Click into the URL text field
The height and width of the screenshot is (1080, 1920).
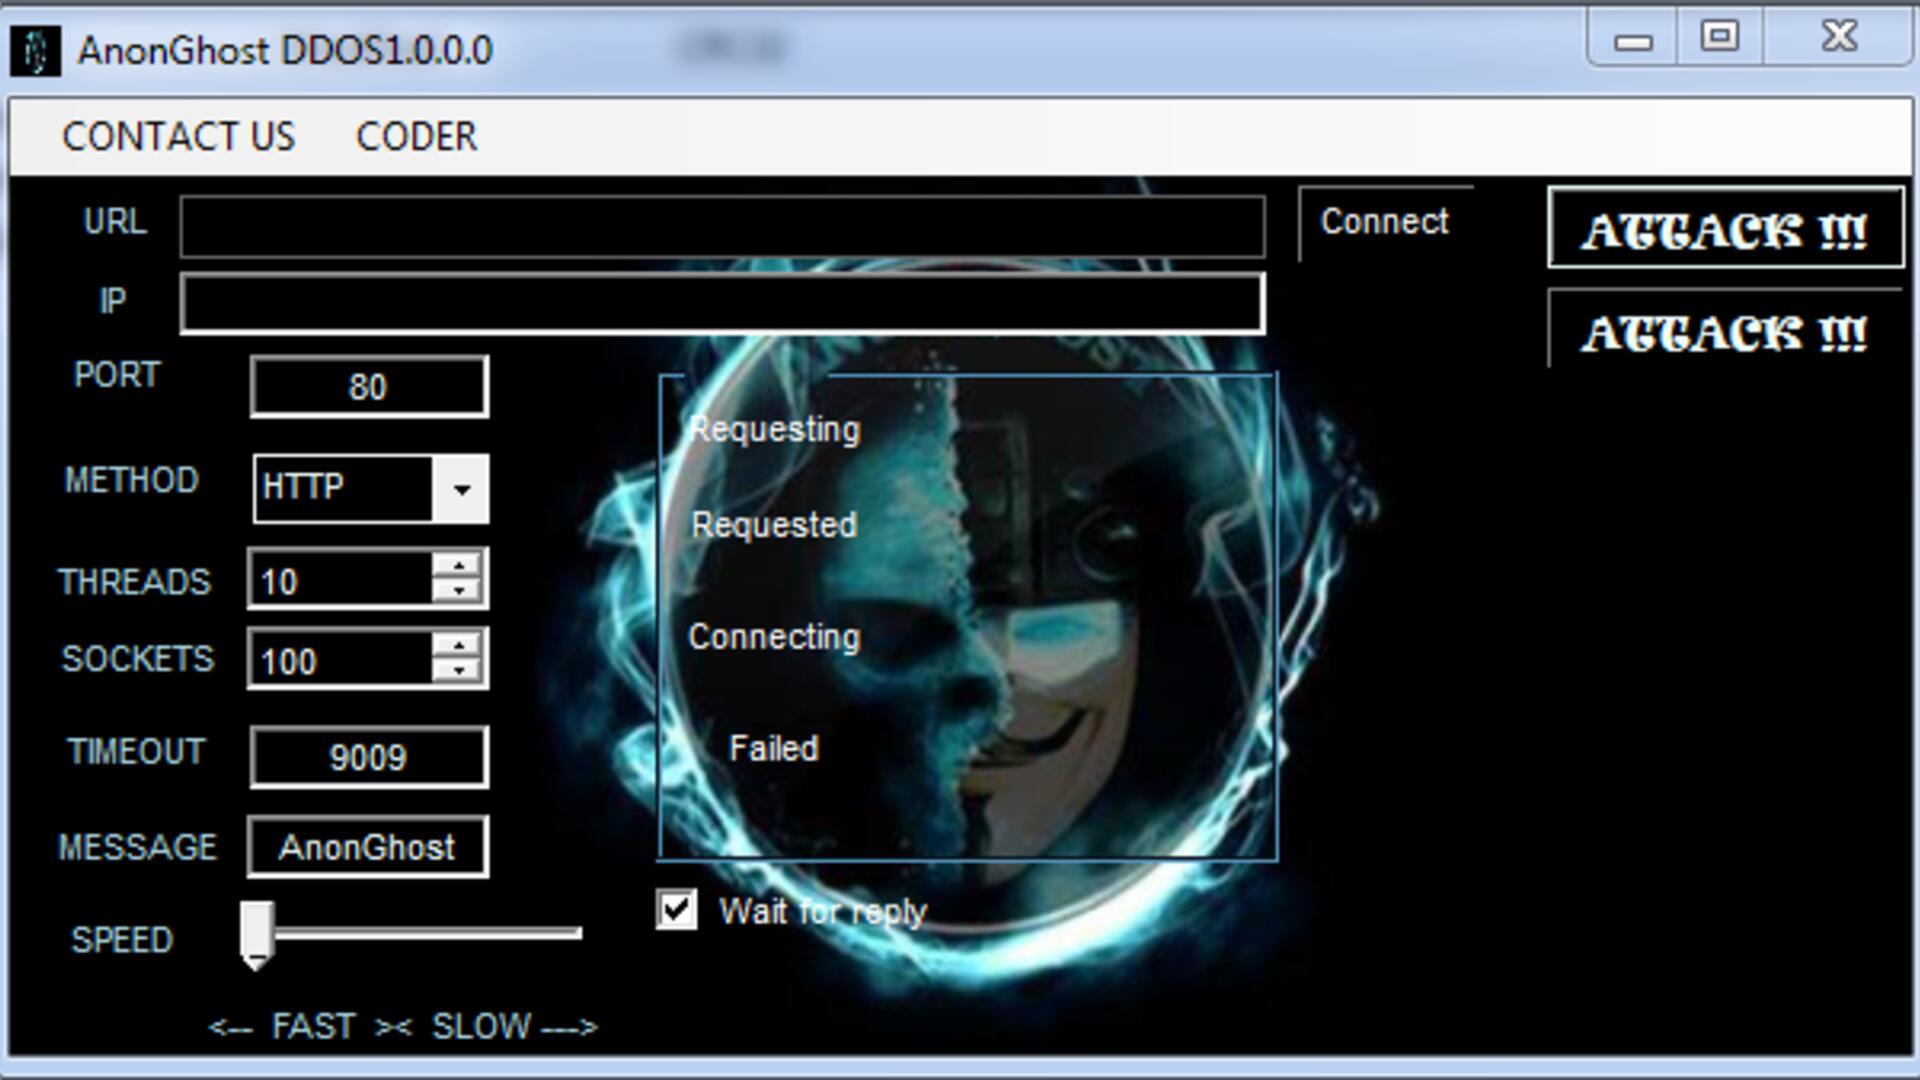[x=722, y=227]
